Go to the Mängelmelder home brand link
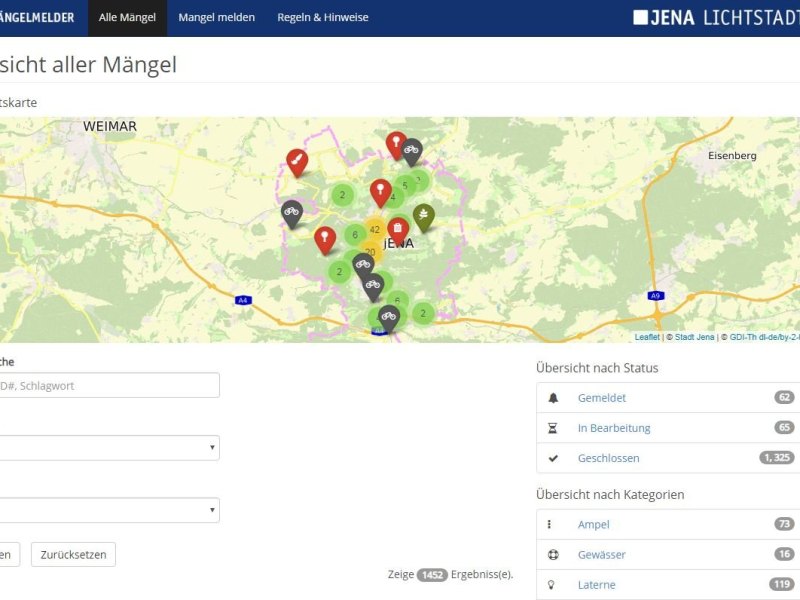This screenshot has width=800, height=600. [37, 18]
